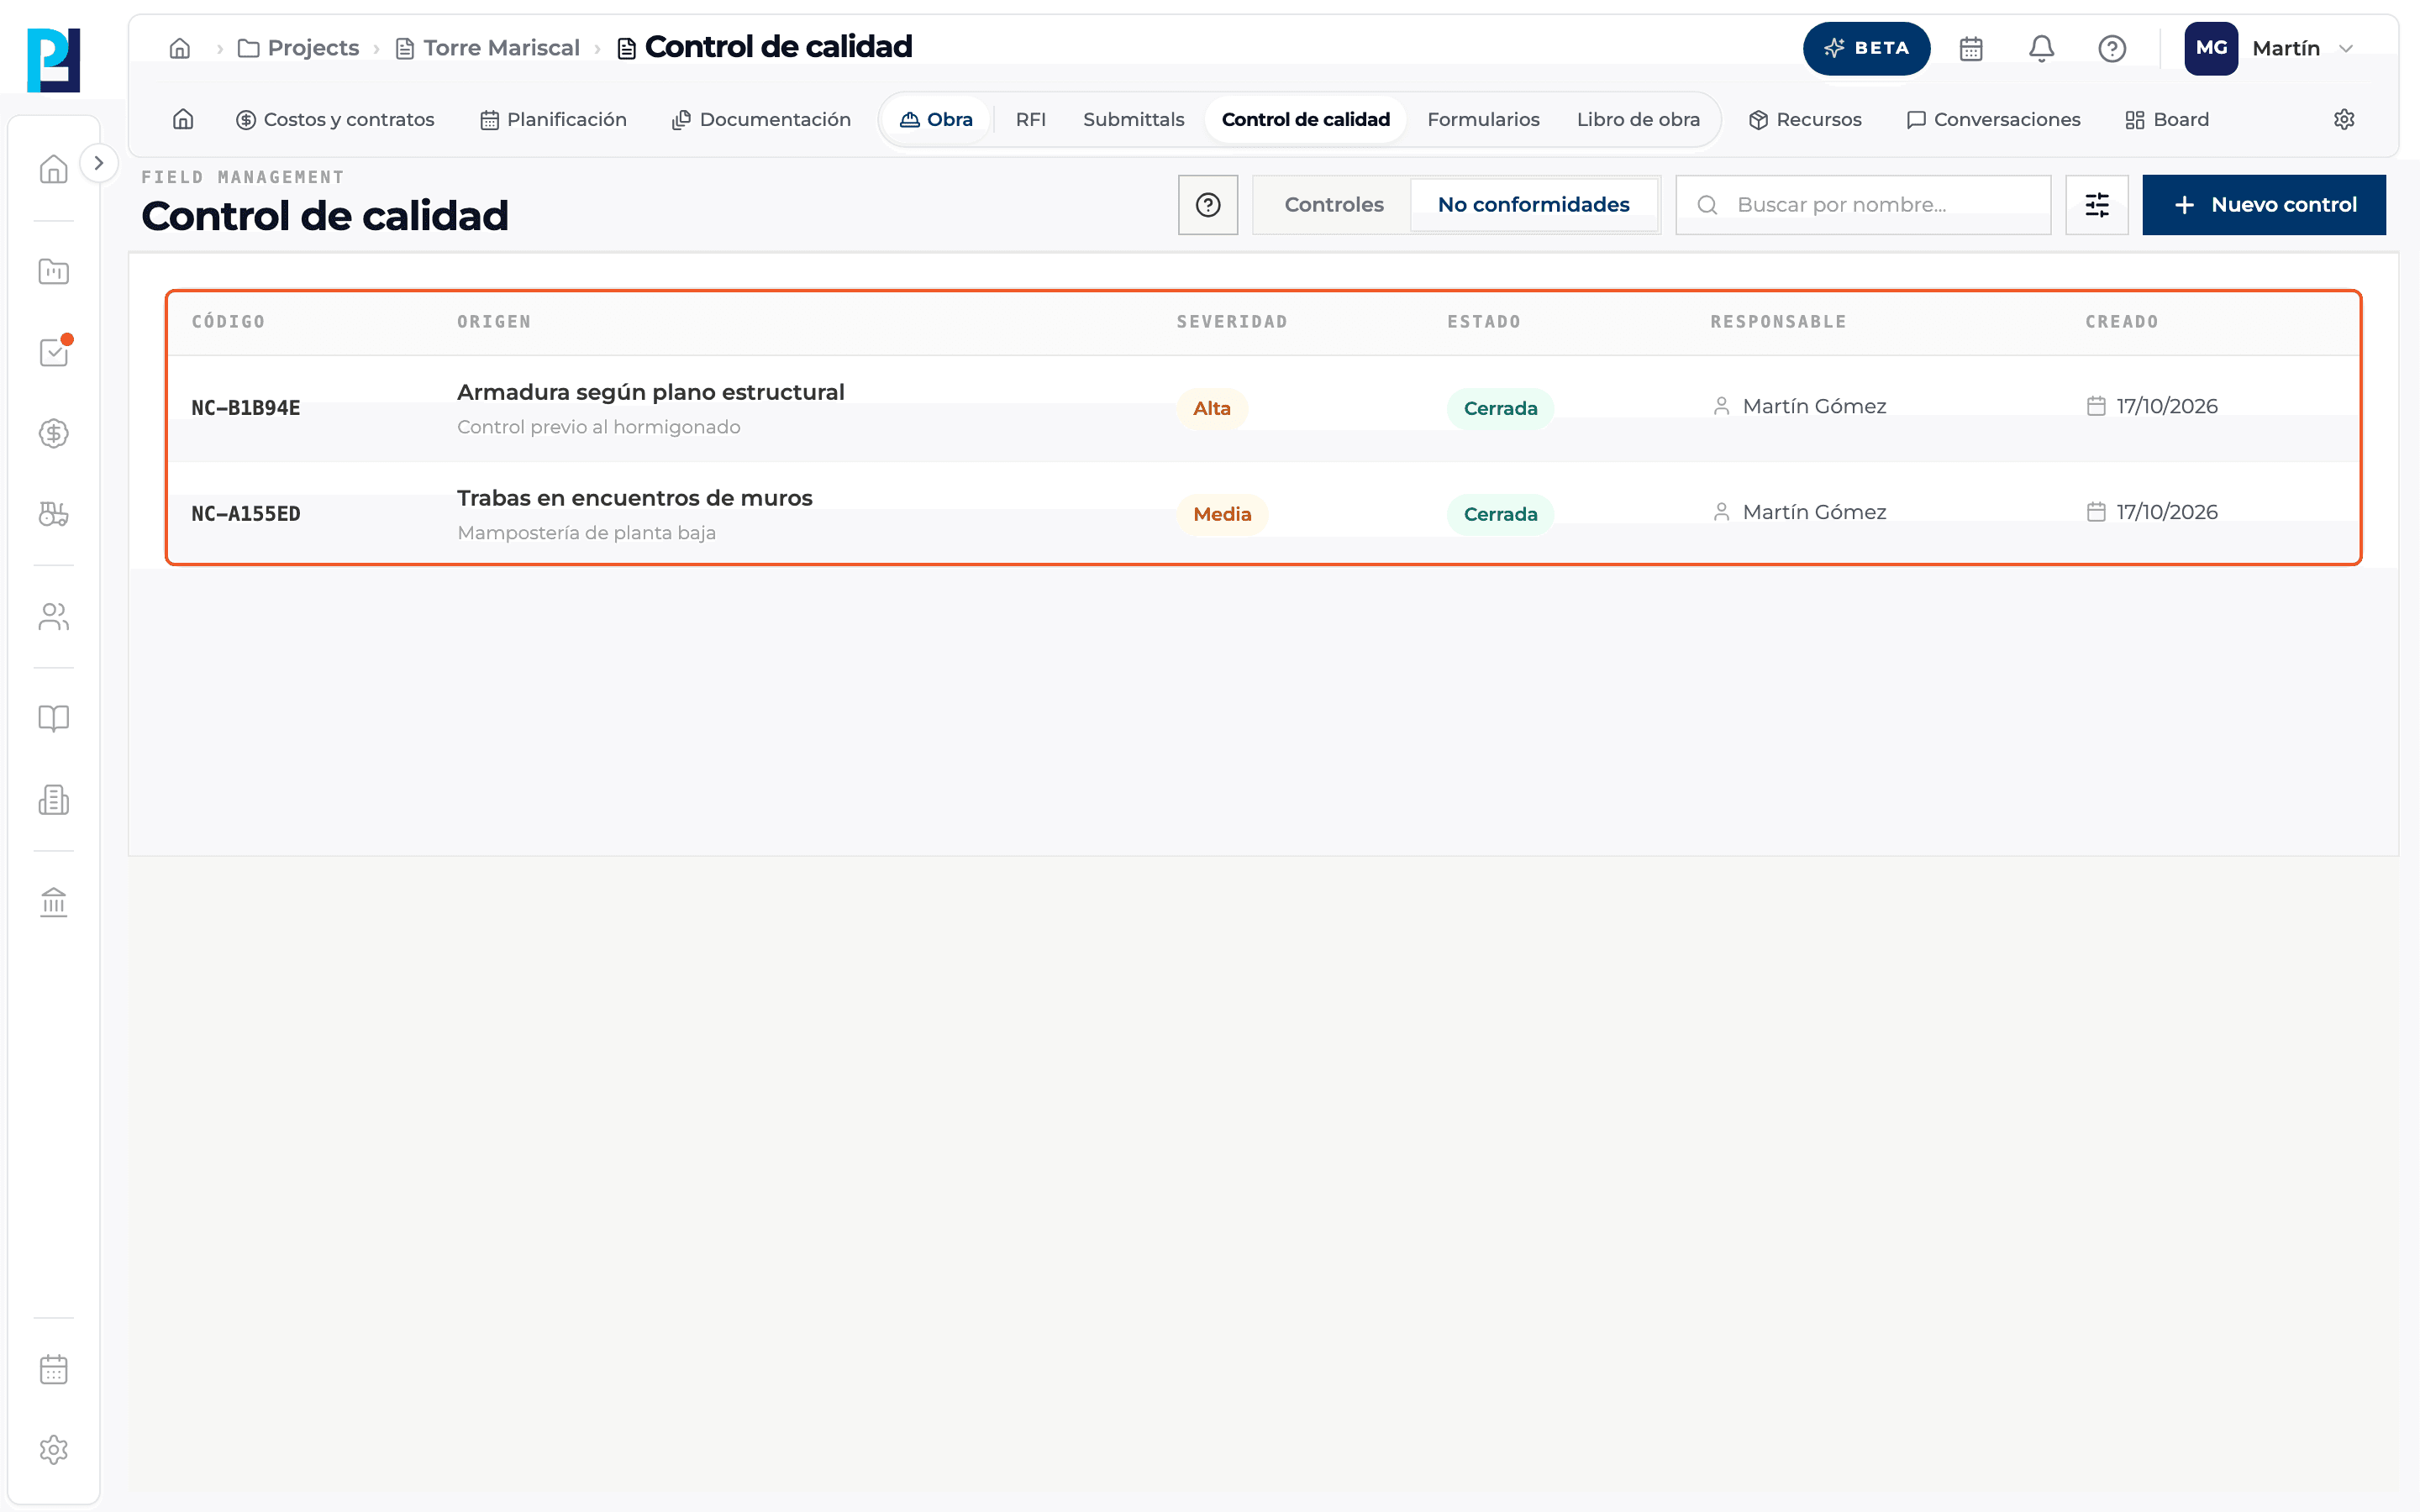Viewport: 2420px width, 1512px height.
Task: Open Board section
Action: [2167, 119]
